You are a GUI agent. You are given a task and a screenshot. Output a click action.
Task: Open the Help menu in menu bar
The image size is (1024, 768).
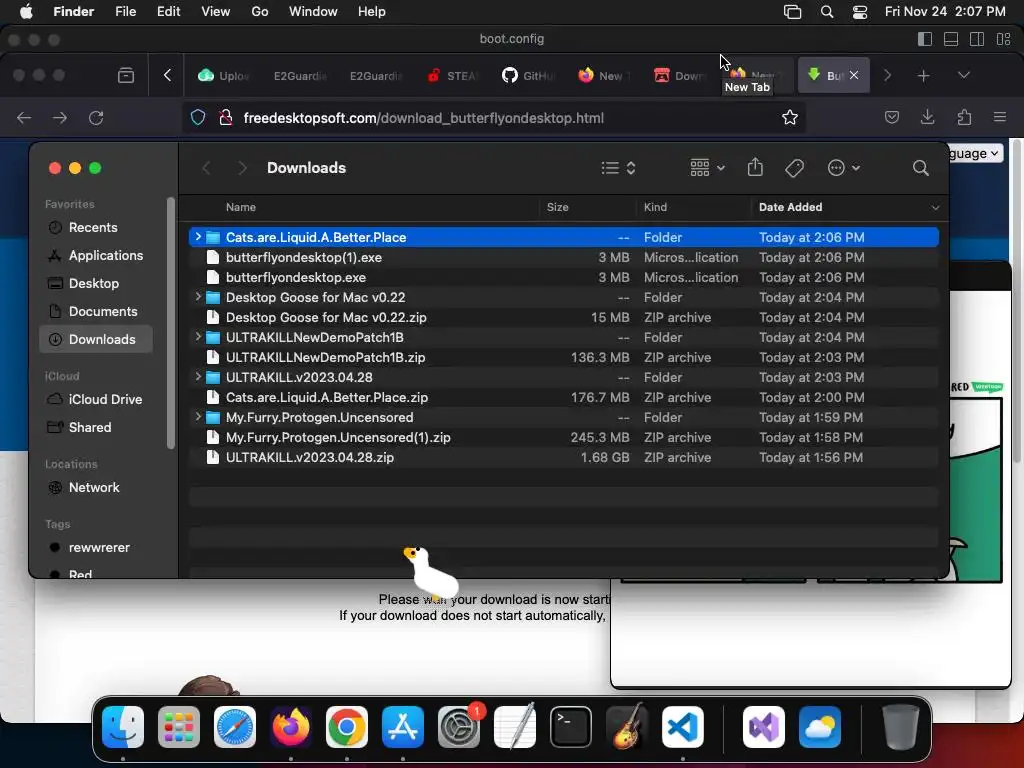372,12
